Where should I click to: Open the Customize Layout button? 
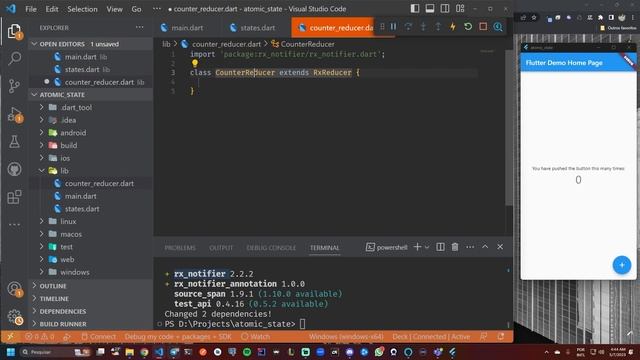pyautogui.click(x=460, y=9)
